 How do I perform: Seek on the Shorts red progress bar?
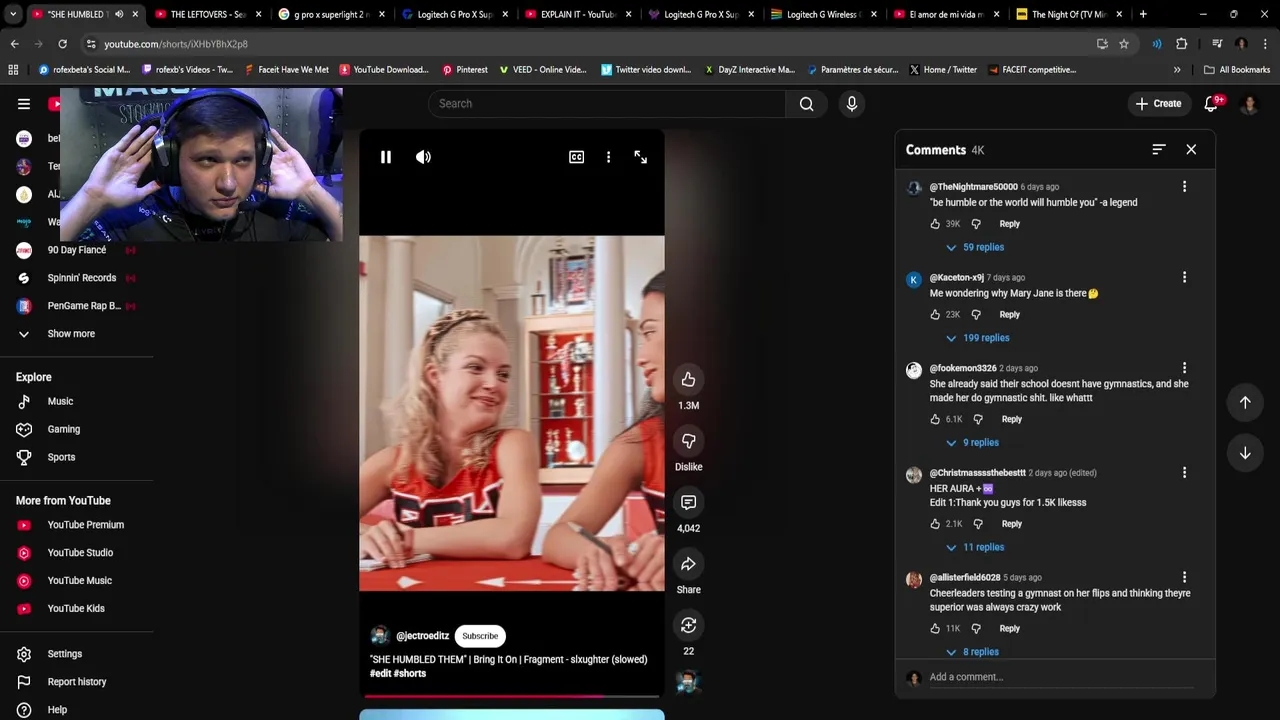512,696
